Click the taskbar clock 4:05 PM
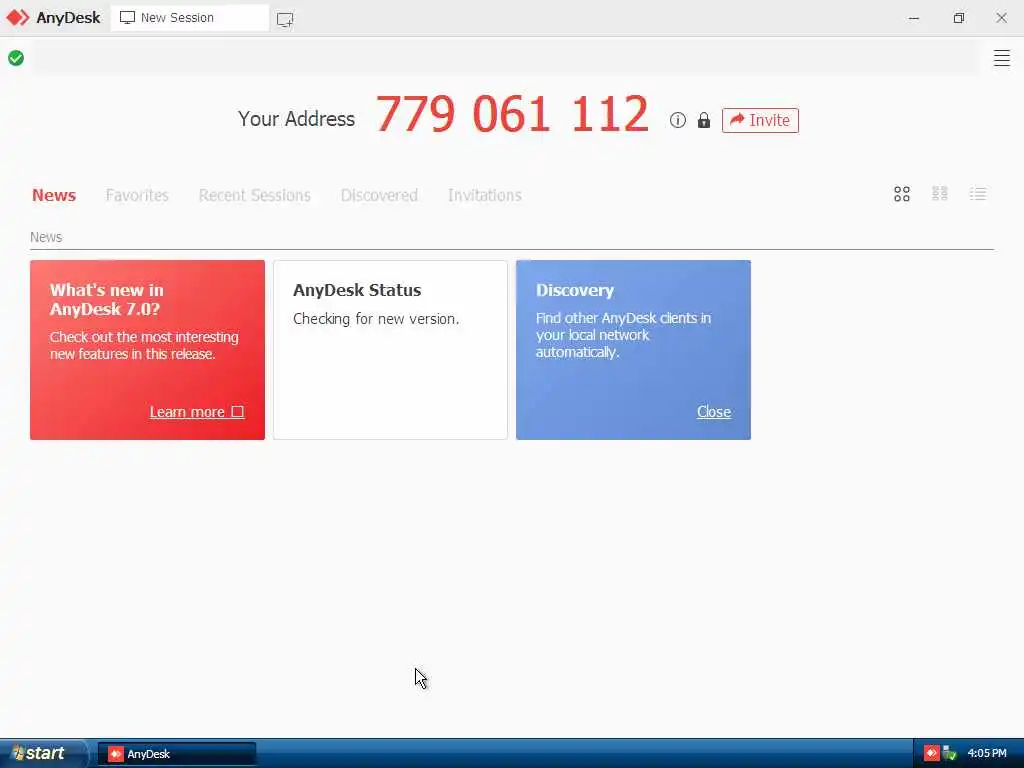This screenshot has height=768, width=1024. point(987,753)
